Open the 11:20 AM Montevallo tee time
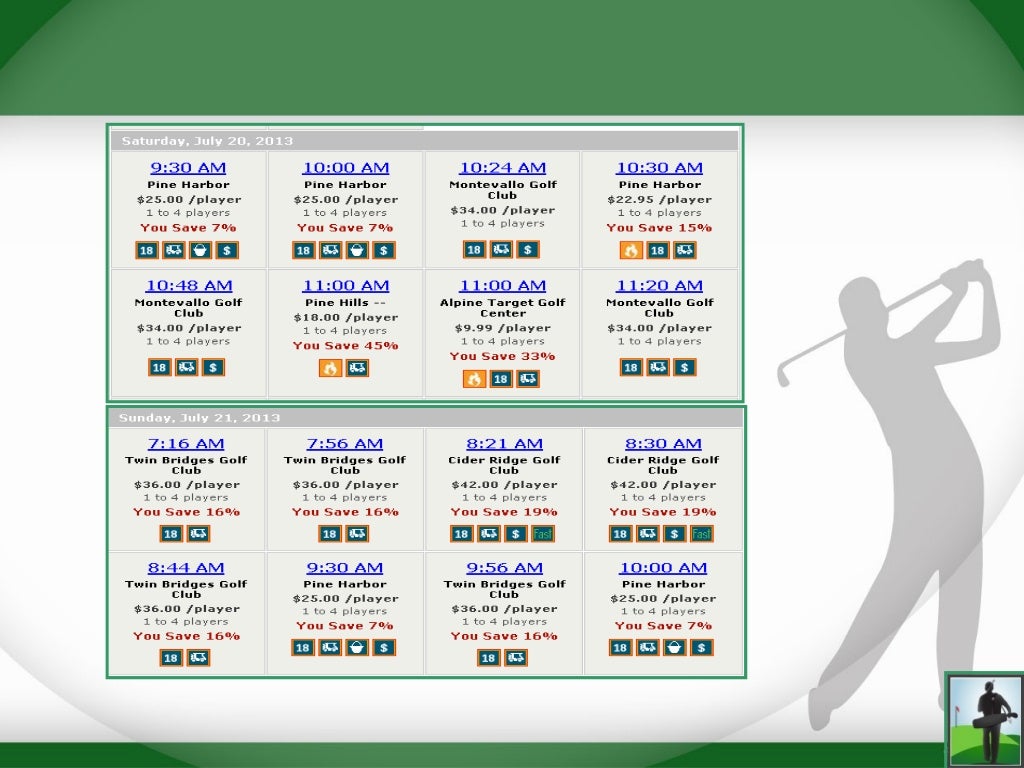Viewport: 1024px width, 768px height. point(660,285)
